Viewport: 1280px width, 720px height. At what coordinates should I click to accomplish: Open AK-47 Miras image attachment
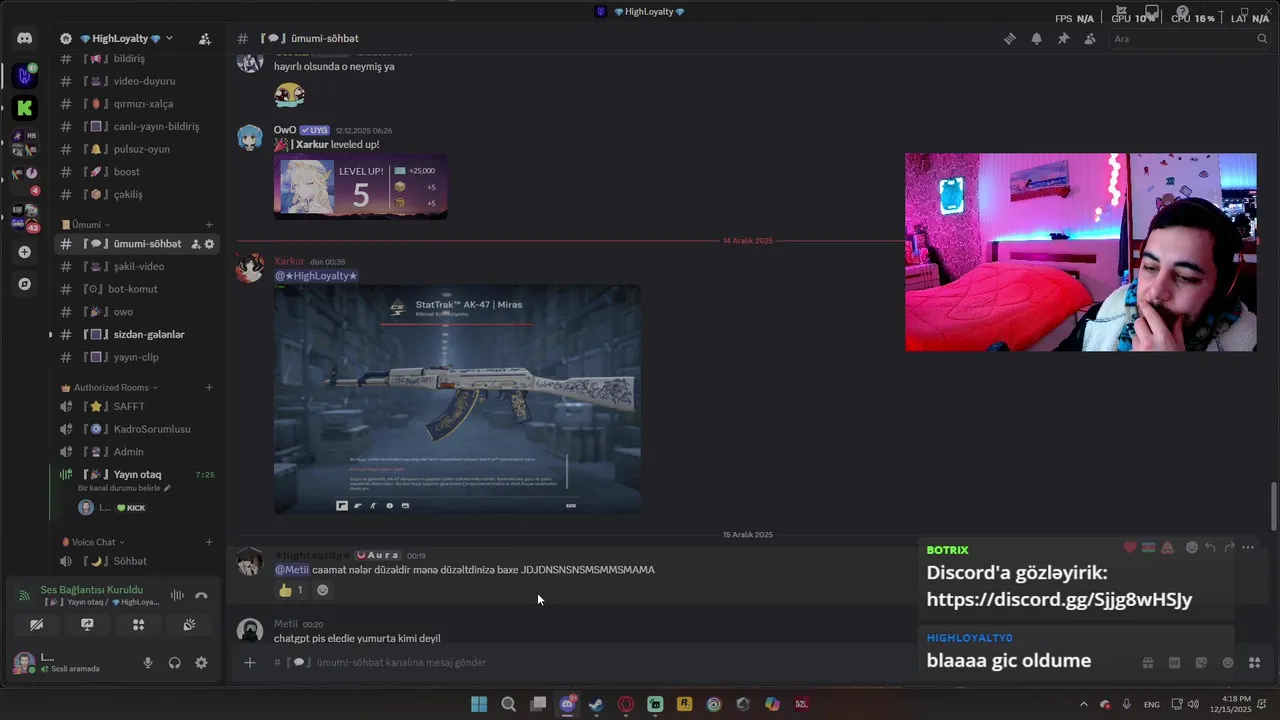pyautogui.click(x=457, y=399)
